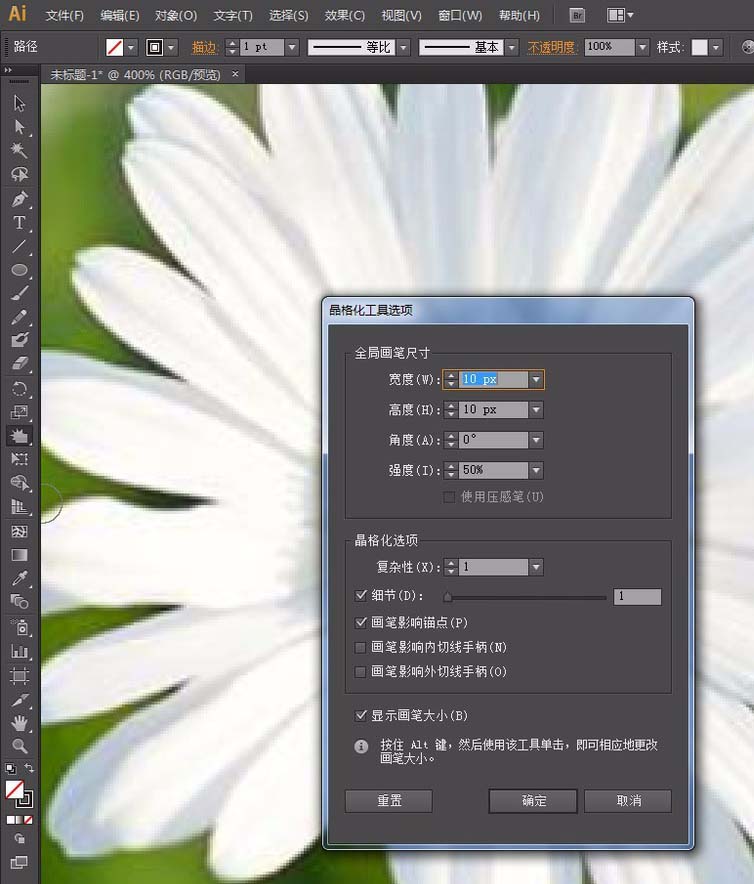Select the Selection (black arrow) tool
The width and height of the screenshot is (754, 884).
tap(19, 103)
